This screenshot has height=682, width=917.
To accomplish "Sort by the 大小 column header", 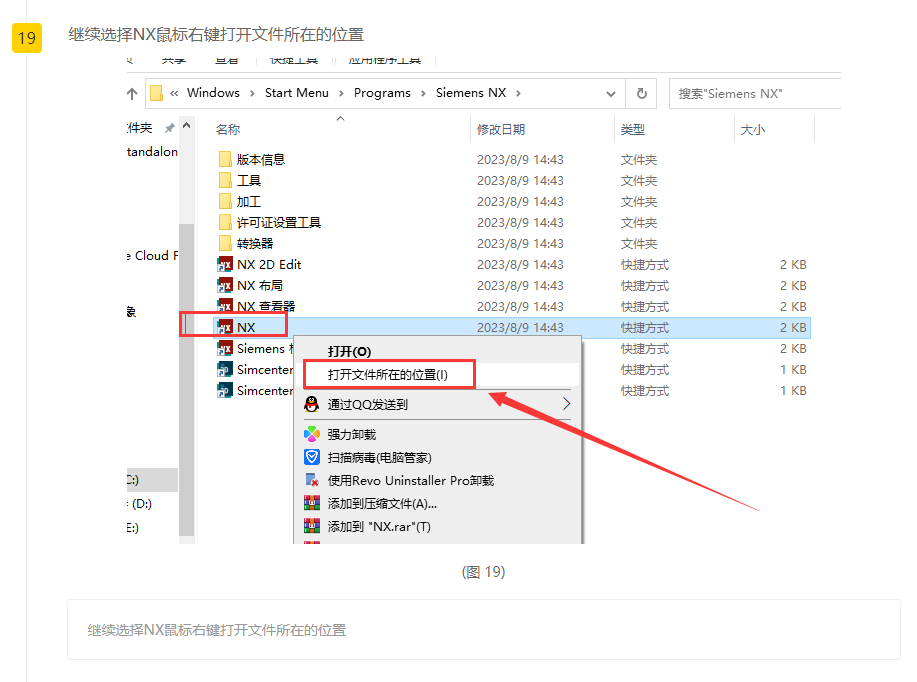I will coord(753,130).
